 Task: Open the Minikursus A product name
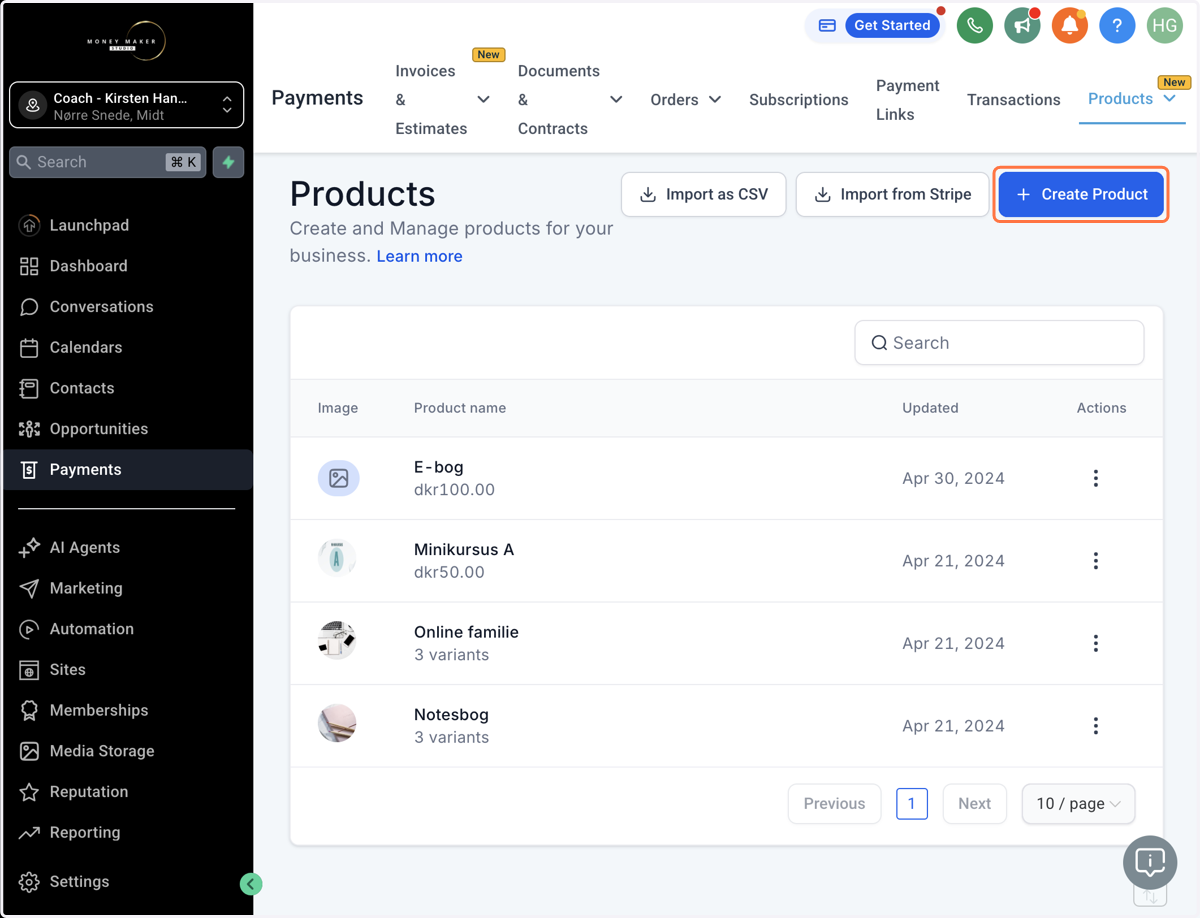[464, 550]
